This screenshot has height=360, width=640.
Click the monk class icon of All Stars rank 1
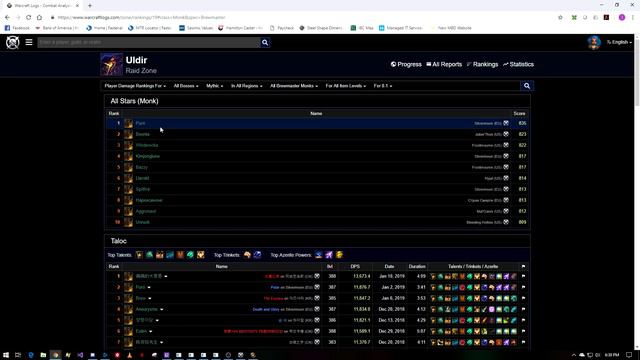coord(129,123)
